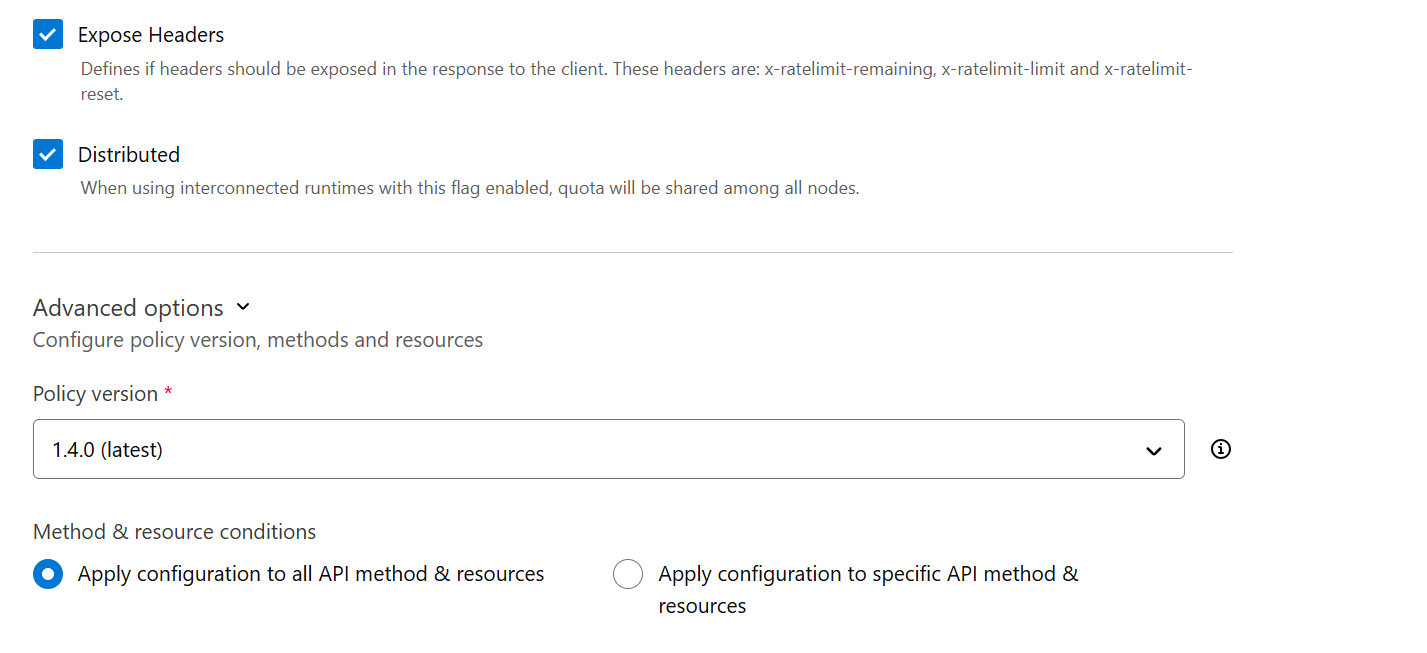1427x653 pixels.
Task: Click the Method & resource conditions heading
Action: [174, 531]
